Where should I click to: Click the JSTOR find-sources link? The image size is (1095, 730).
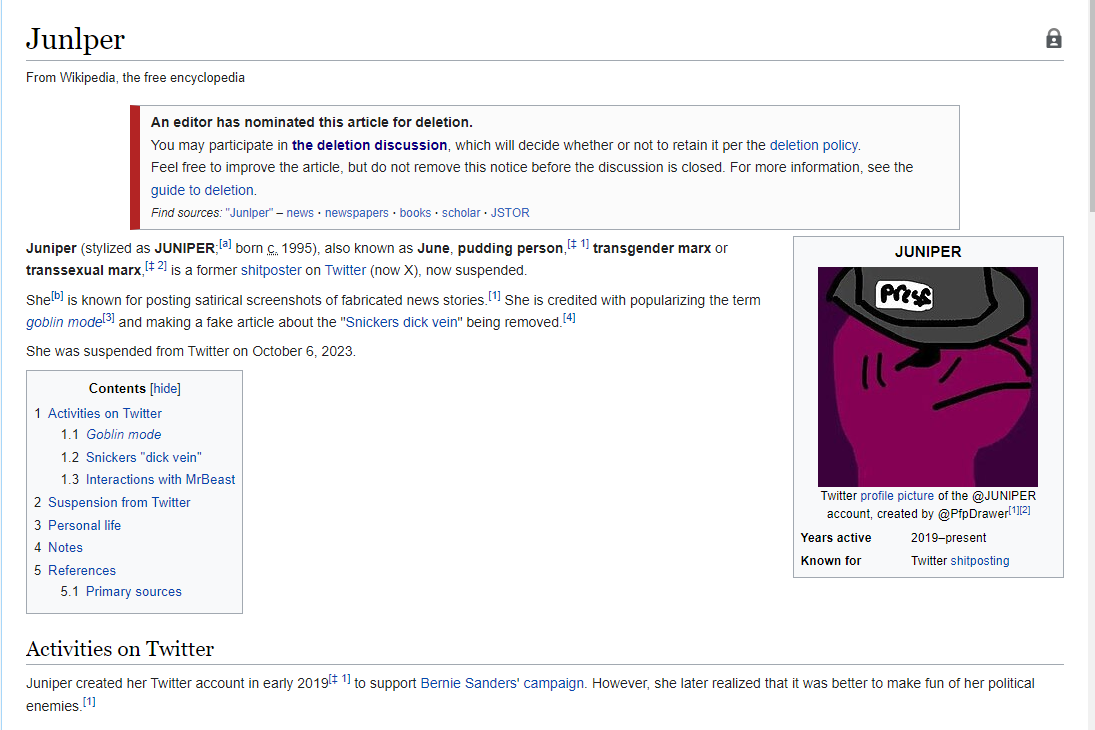coord(510,212)
